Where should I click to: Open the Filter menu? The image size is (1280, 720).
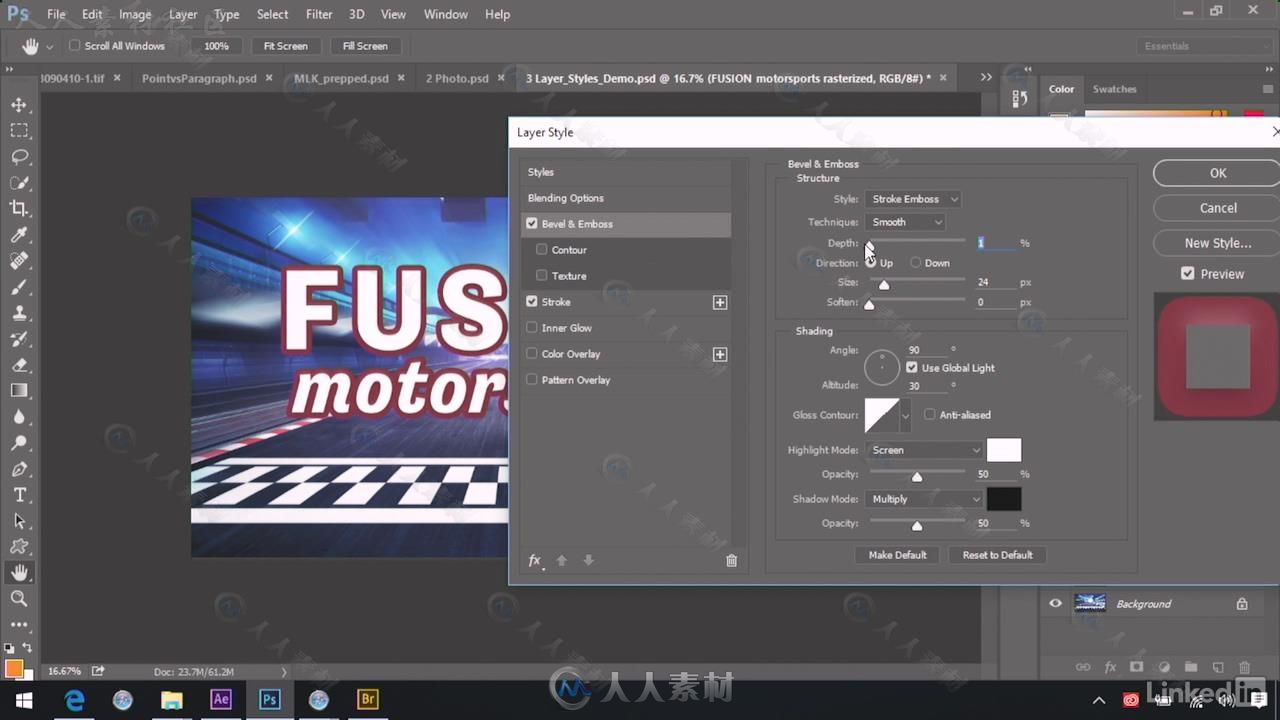pyautogui.click(x=319, y=14)
